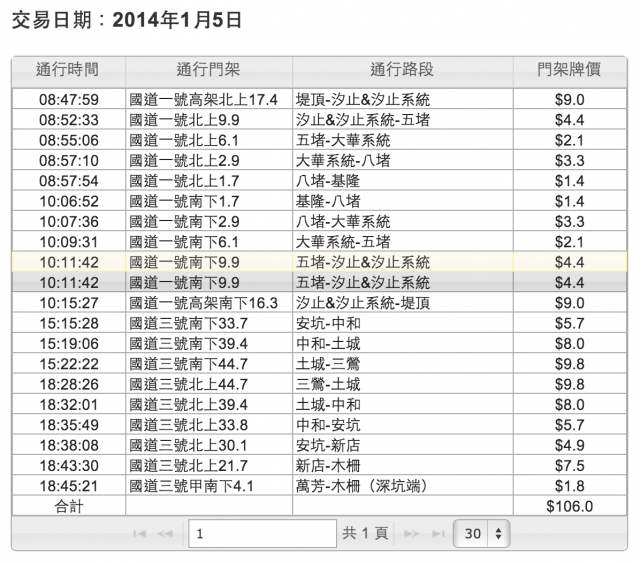640x563 pixels.
Task: Click gantry cell 國道三號南下33.7
Action: coord(209,323)
